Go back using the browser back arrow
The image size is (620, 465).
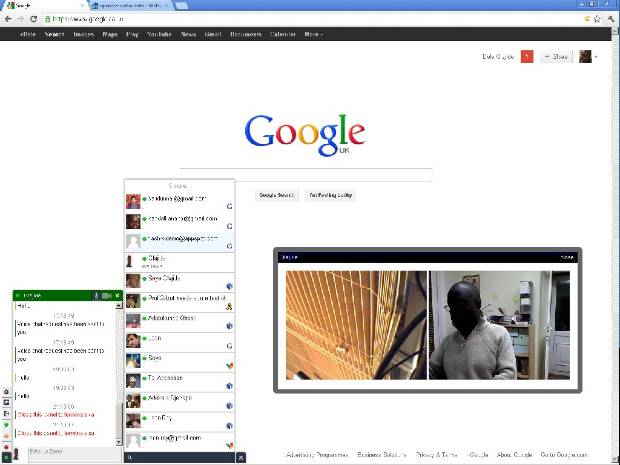8,19
